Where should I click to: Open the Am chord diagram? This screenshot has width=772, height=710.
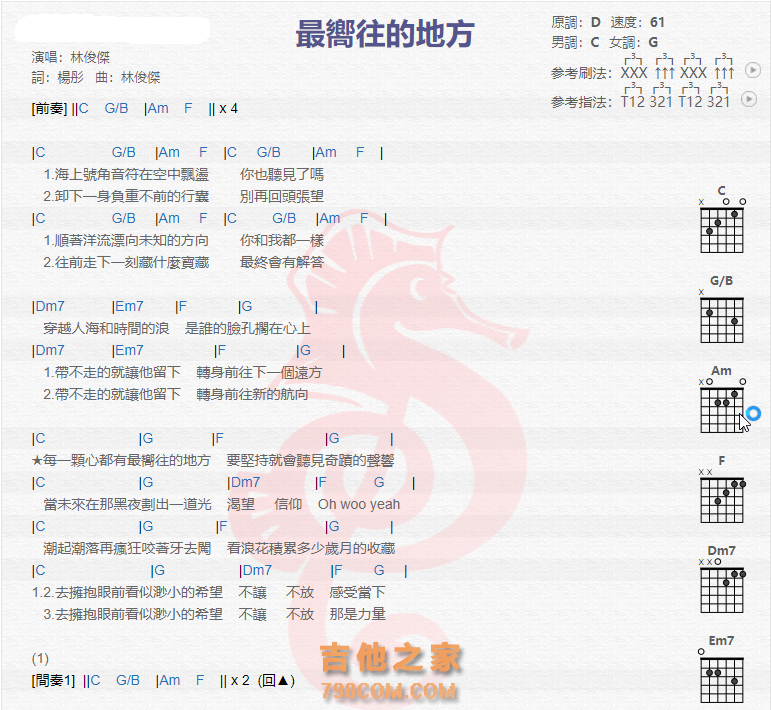(722, 400)
